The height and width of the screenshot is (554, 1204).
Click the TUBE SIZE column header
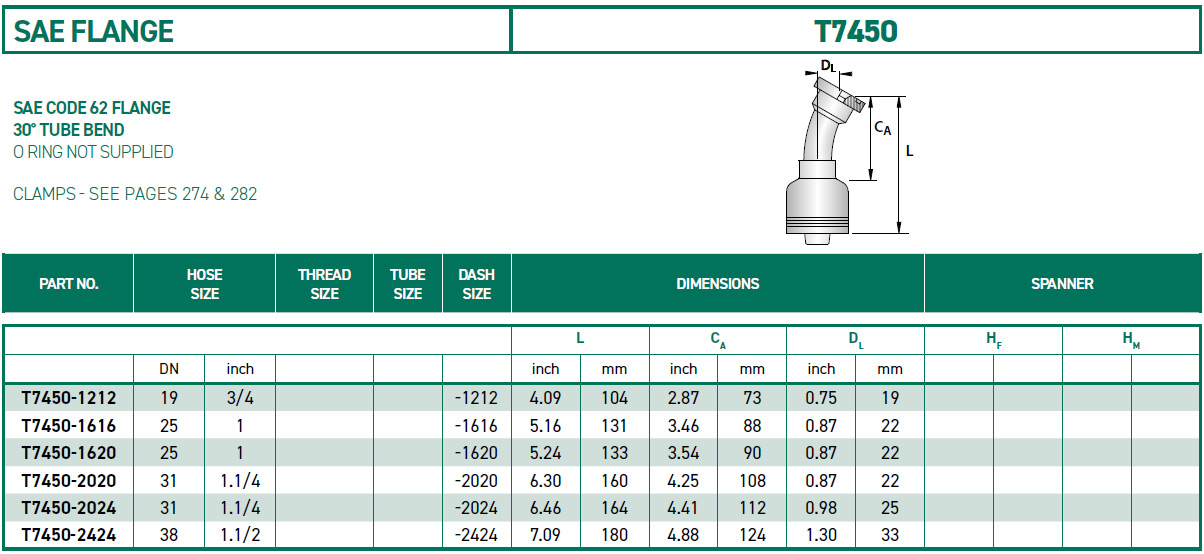pyautogui.click(x=408, y=284)
